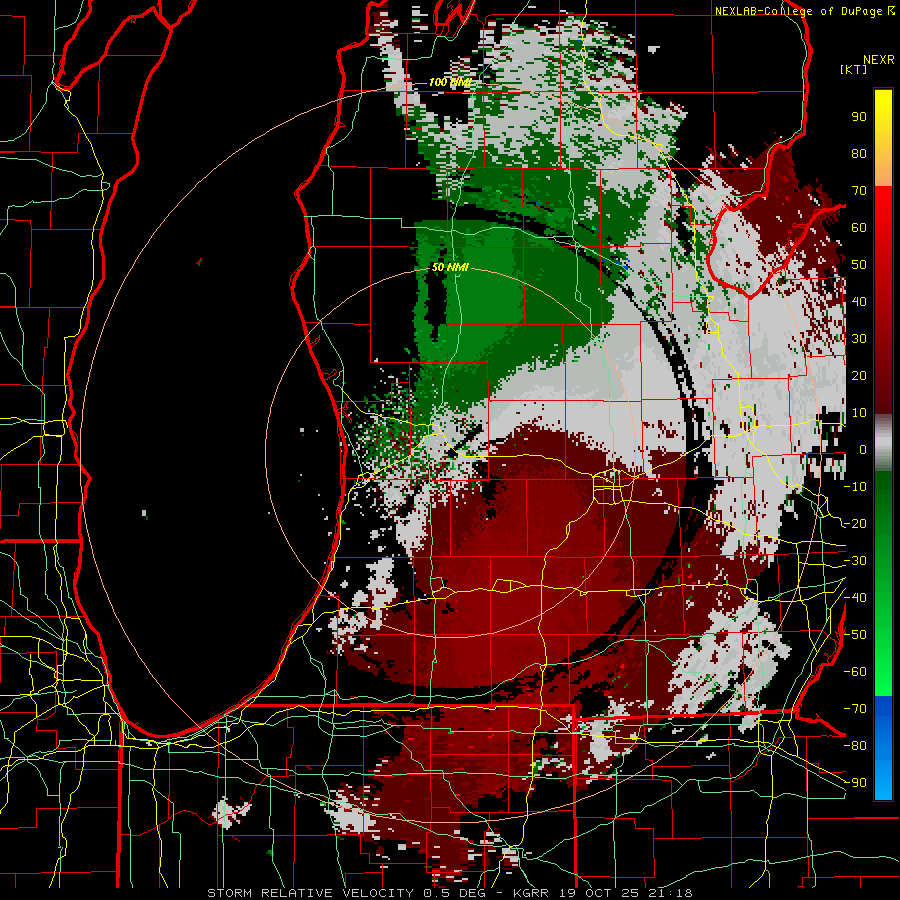Screen dimensions: 900x900
Task: Click the -50 tick on the velocity scale
Action: point(855,635)
